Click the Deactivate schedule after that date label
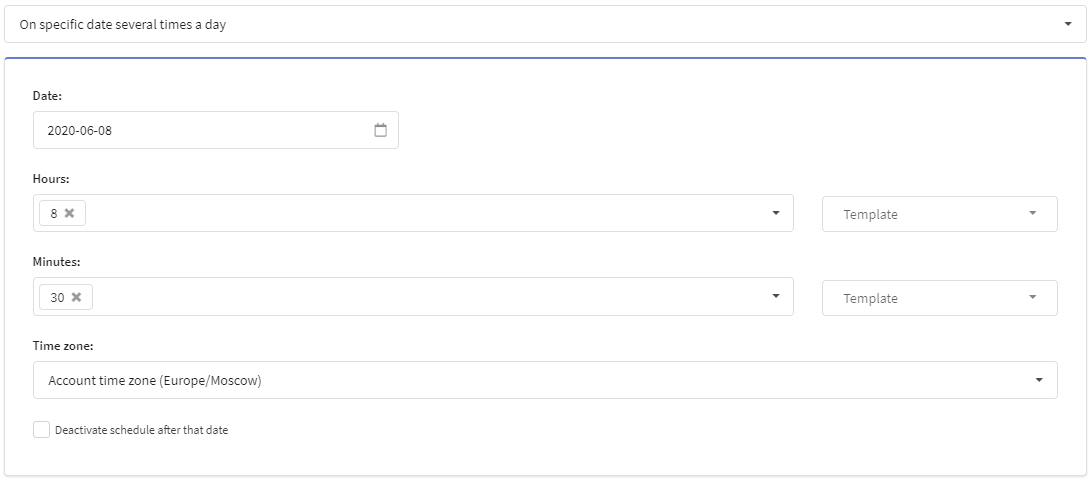This screenshot has width=1091, height=480. [141, 430]
